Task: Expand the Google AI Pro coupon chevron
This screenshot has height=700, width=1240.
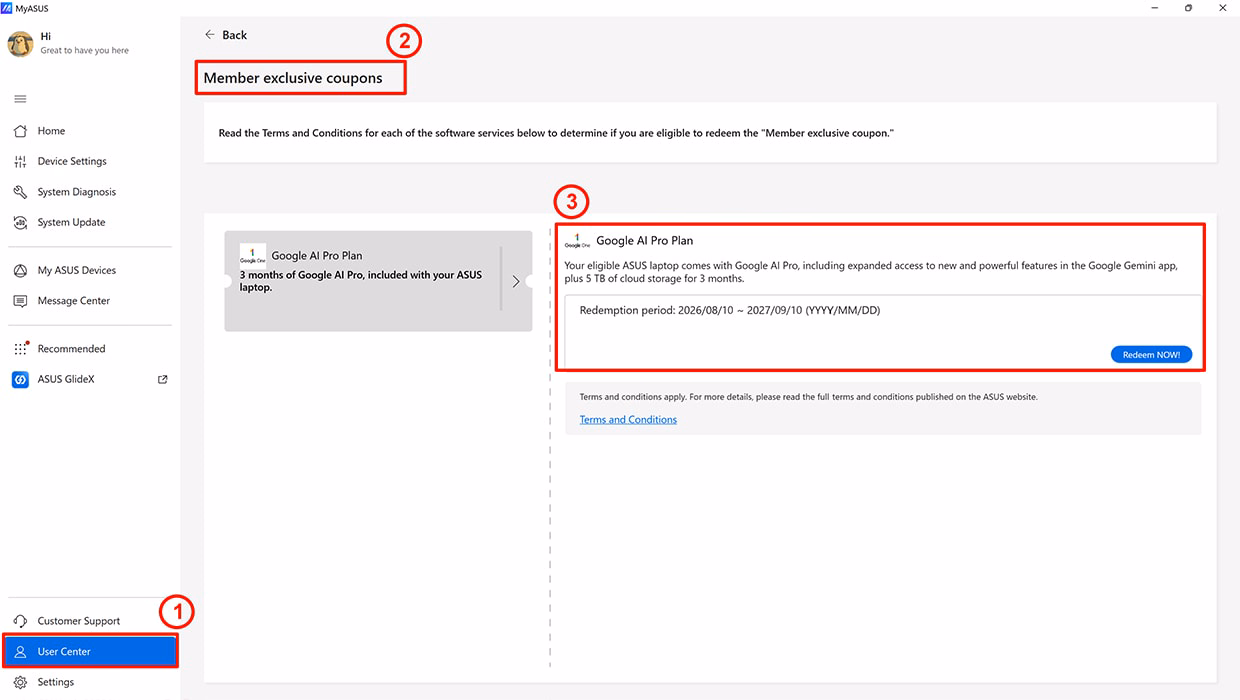Action: [x=516, y=282]
